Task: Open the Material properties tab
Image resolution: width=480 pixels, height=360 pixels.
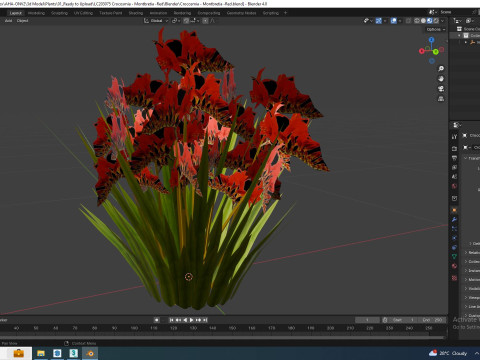Action: pyautogui.click(x=454, y=266)
